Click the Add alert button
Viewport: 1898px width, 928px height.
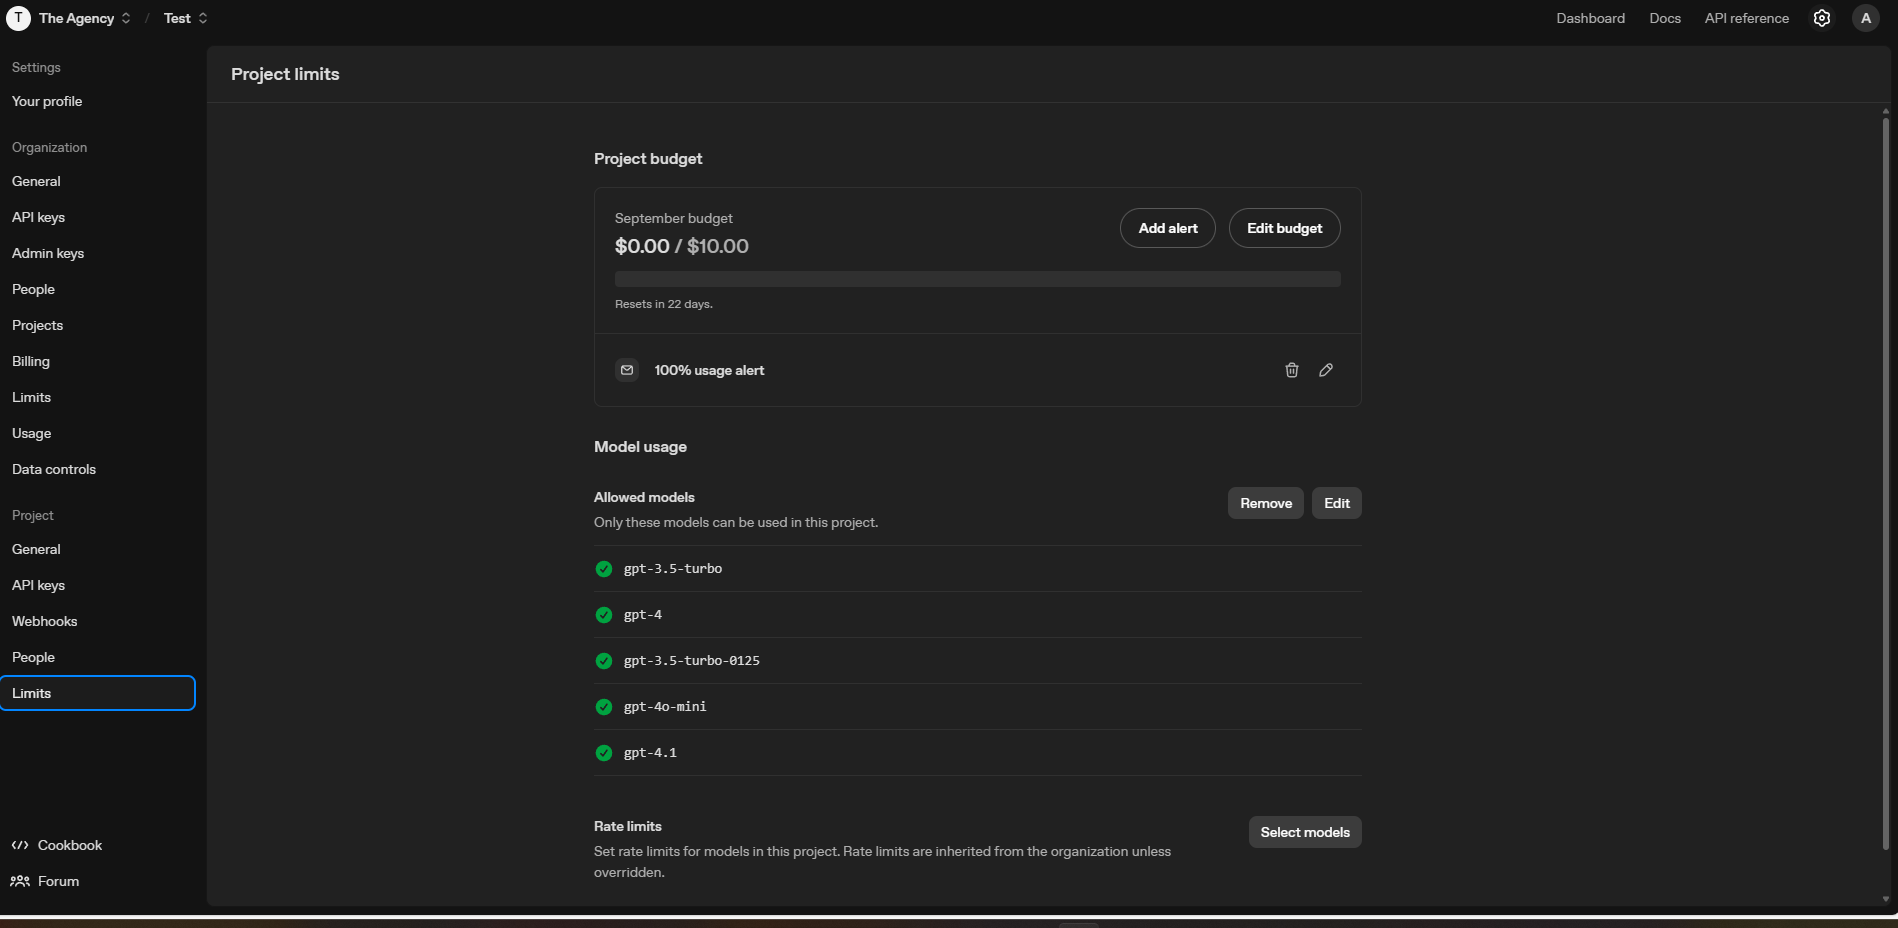tap(1167, 228)
